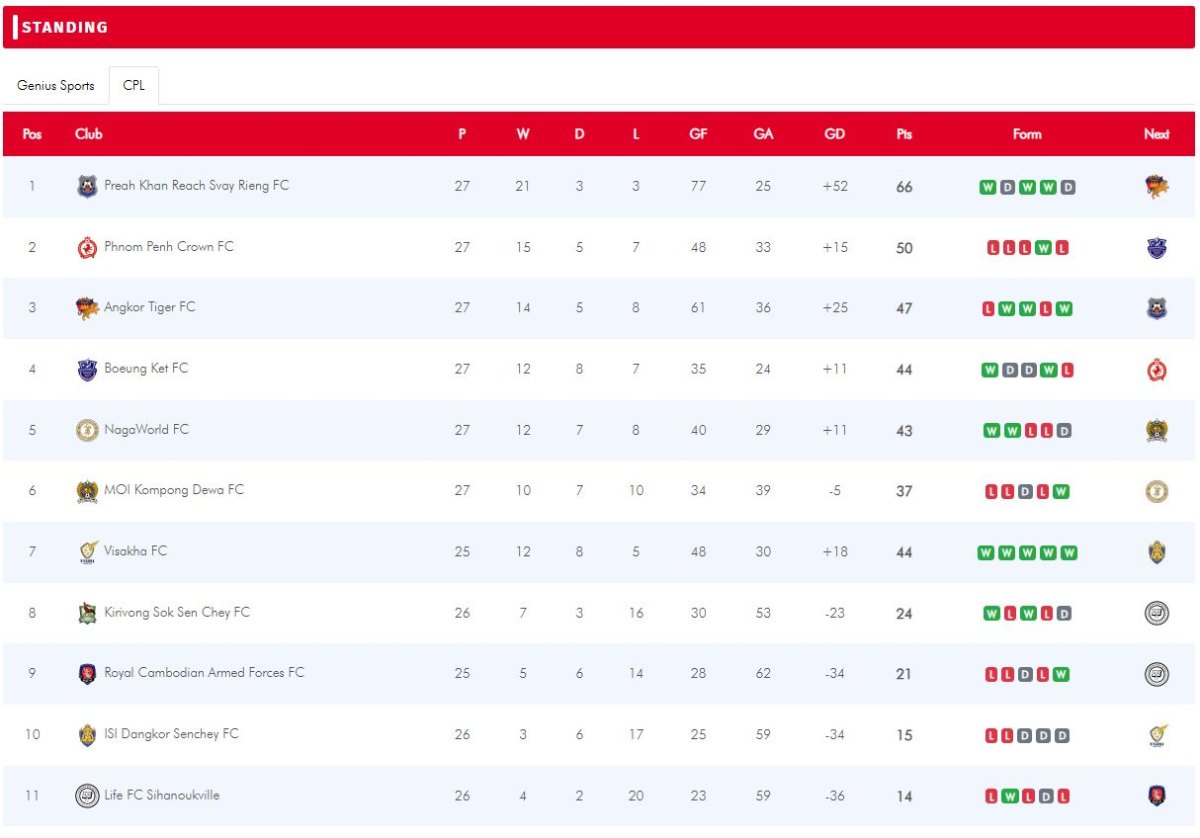Click Royal Cambodian Armed Forces FC logo
Screen dimensions: 1200x838
87,674
